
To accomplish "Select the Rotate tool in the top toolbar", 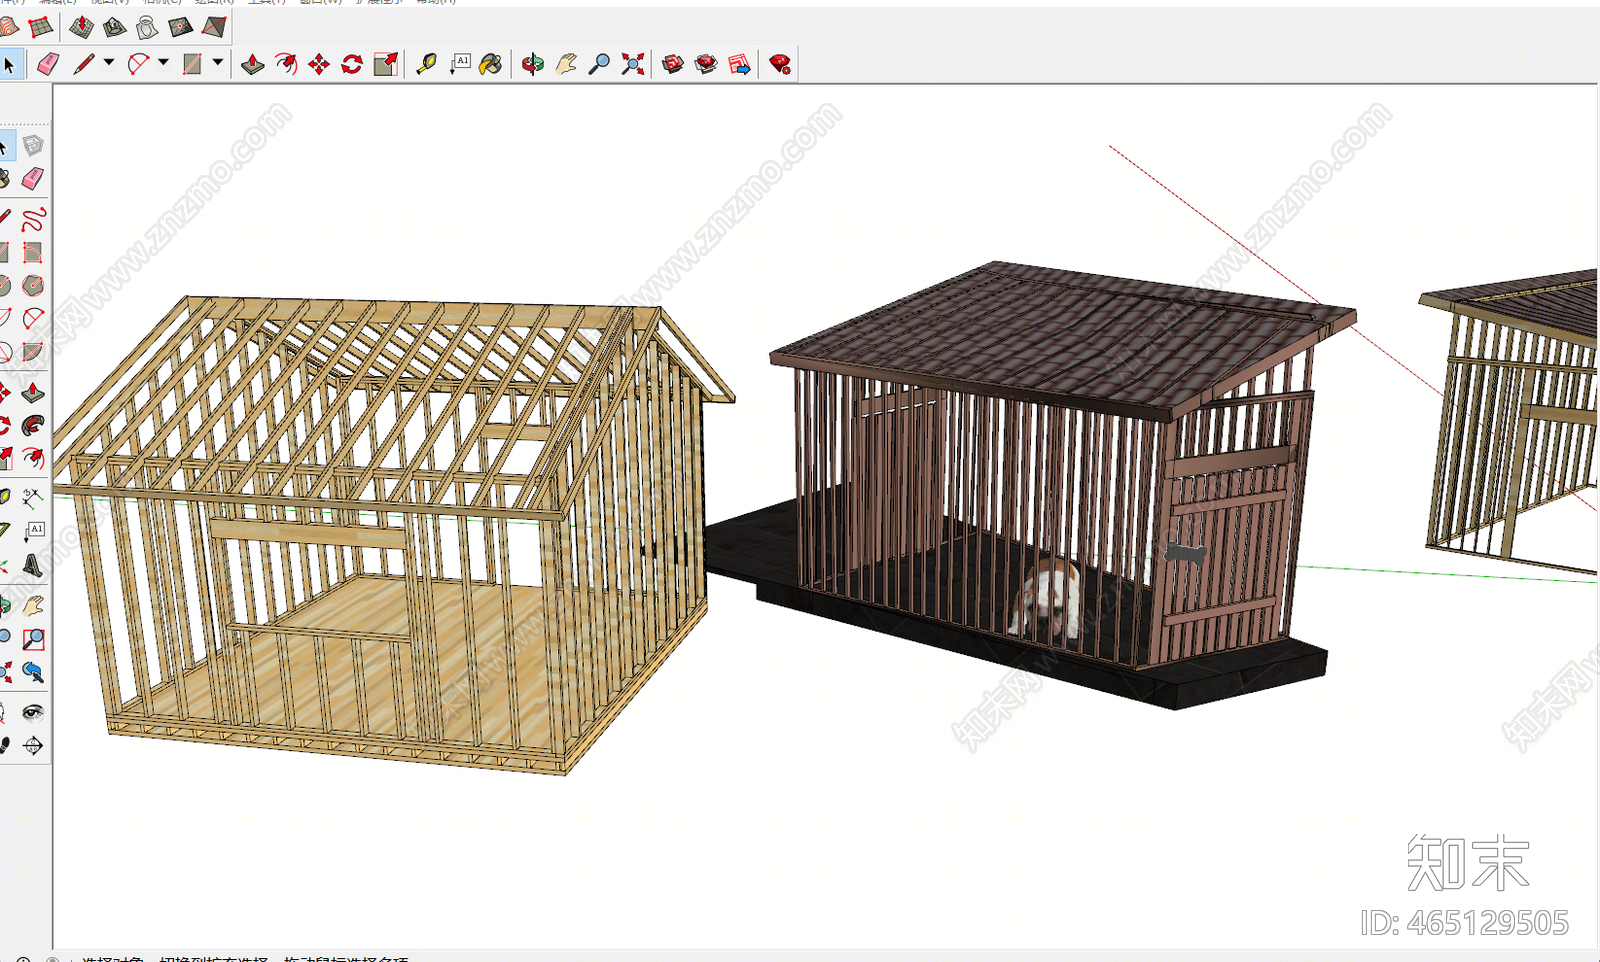I will [352, 65].
